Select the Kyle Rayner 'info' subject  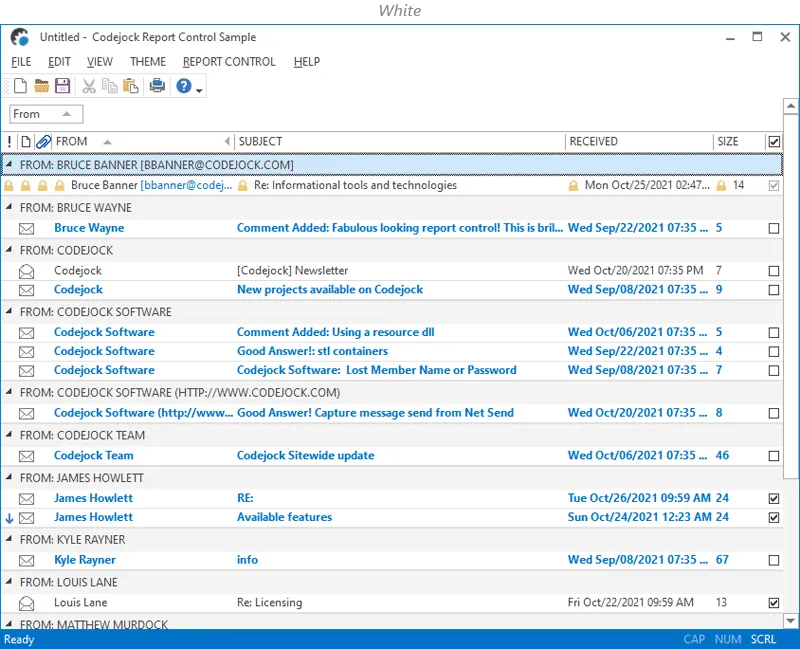tap(247, 560)
